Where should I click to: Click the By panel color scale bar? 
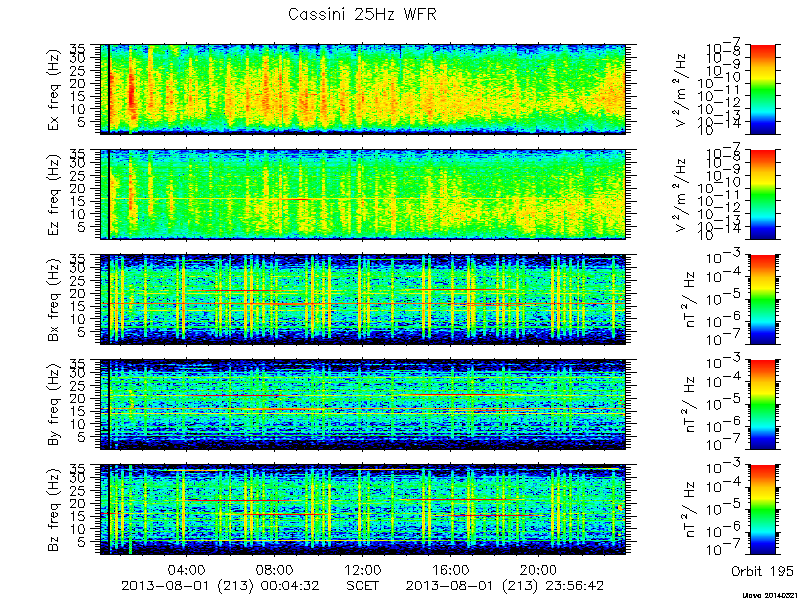point(763,405)
